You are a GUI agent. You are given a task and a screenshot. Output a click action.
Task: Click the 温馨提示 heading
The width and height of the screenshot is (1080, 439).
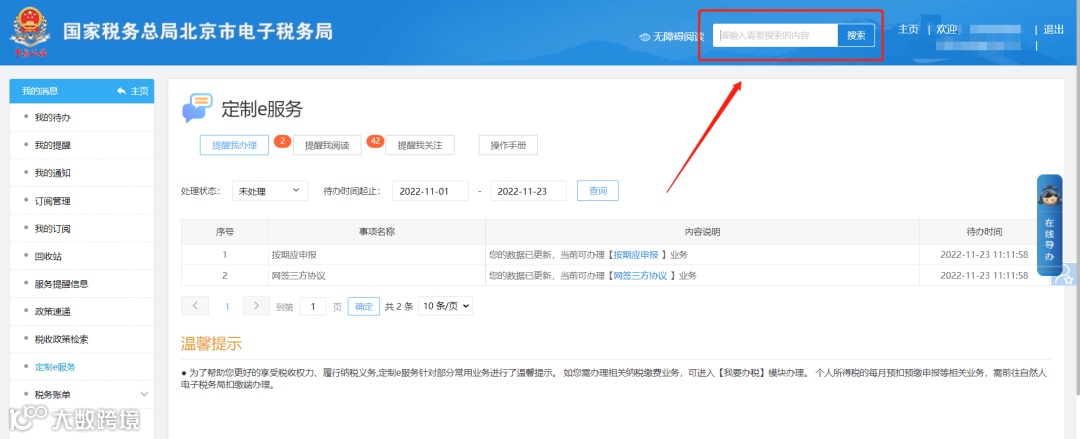pos(211,344)
